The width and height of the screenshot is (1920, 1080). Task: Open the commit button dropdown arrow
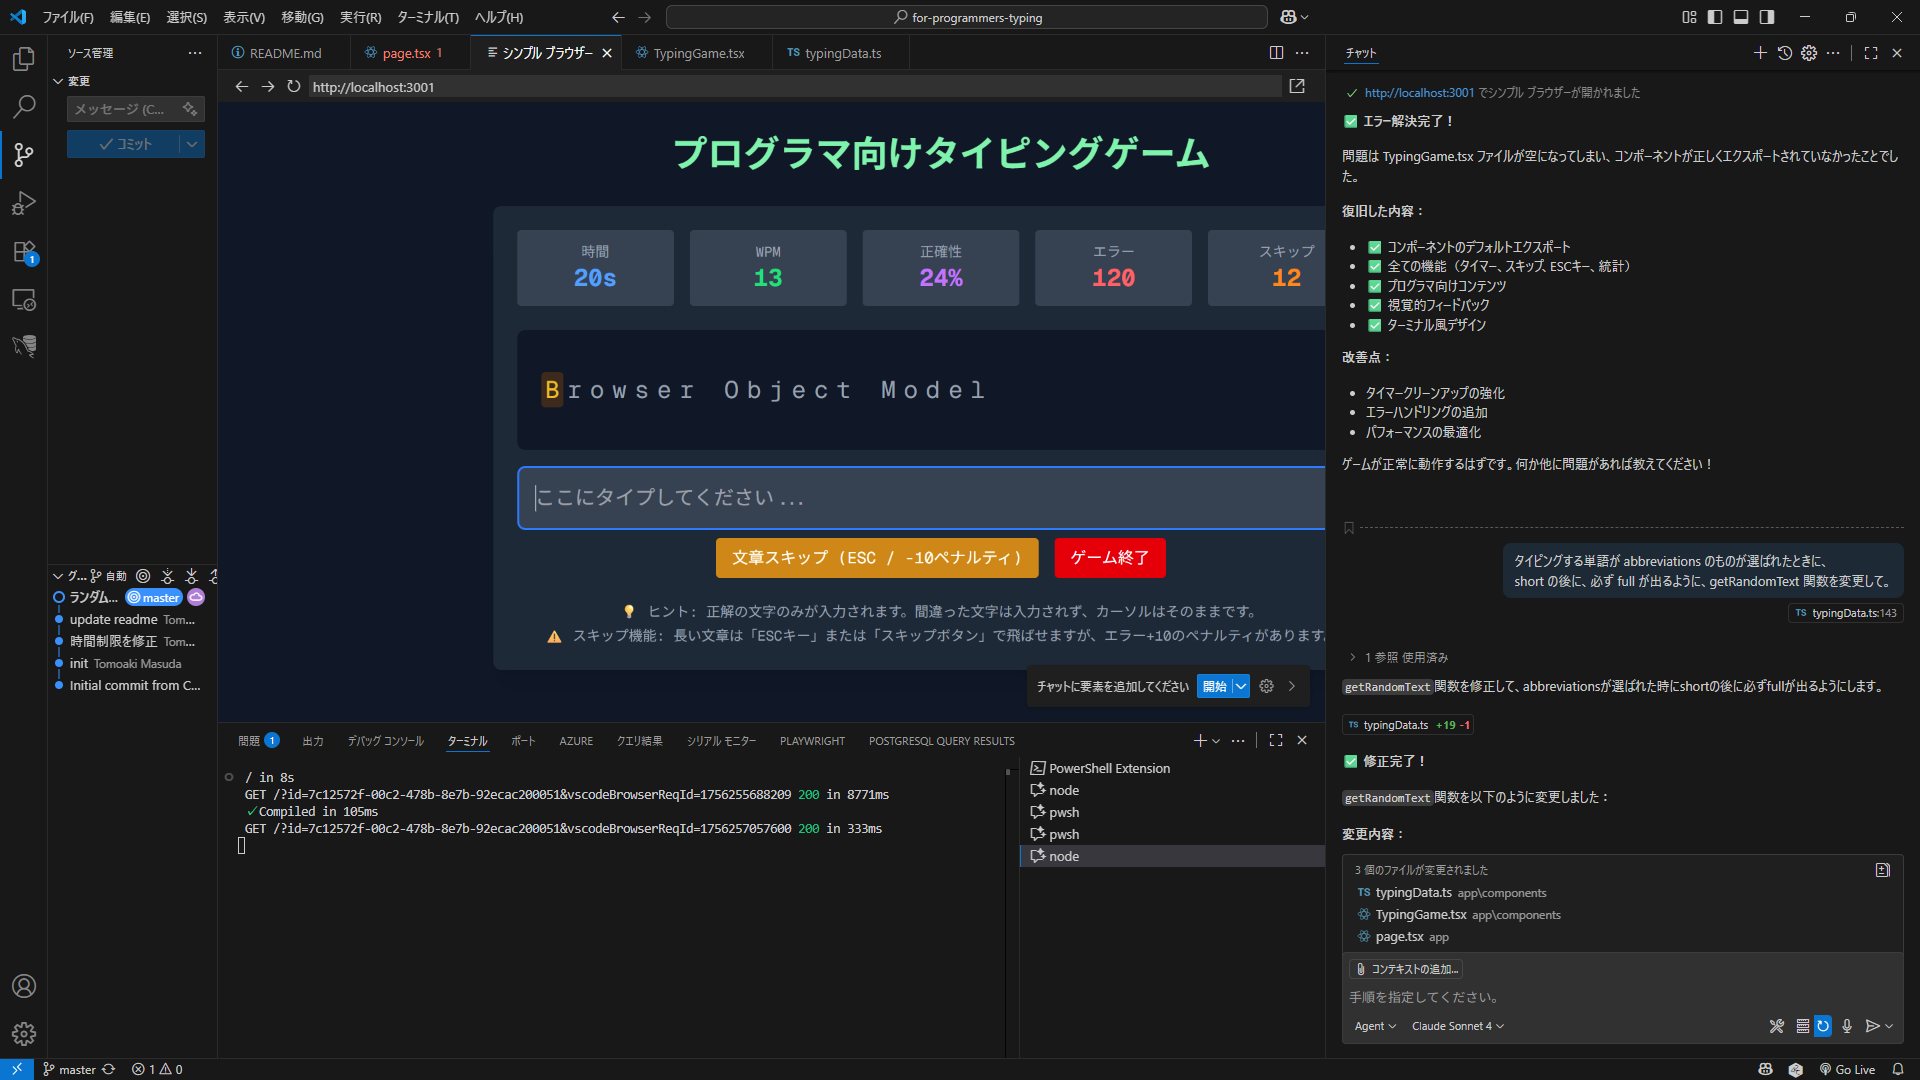(192, 144)
